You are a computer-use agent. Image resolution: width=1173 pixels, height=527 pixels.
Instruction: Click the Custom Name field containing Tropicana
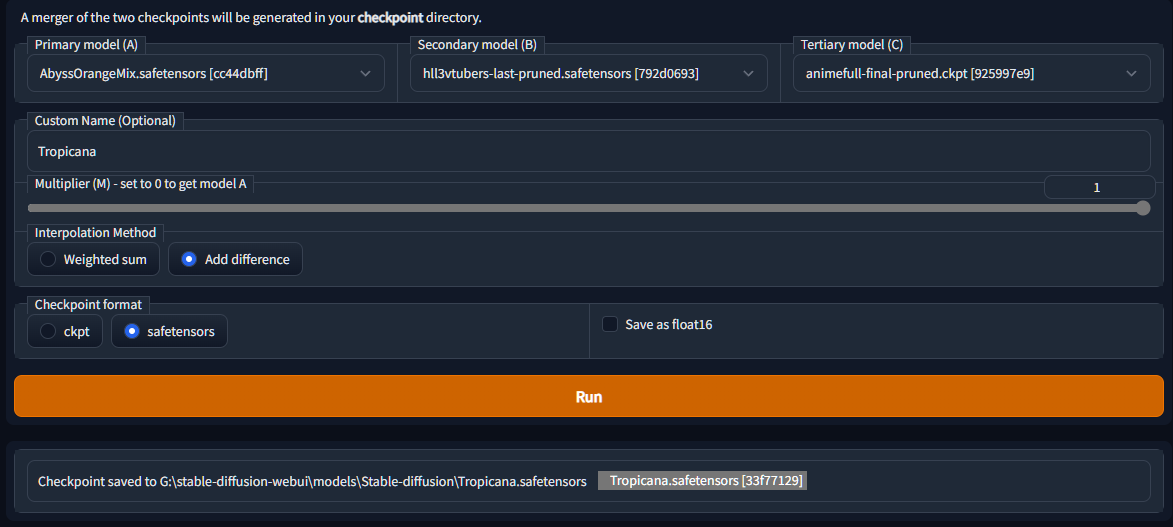[588, 152]
